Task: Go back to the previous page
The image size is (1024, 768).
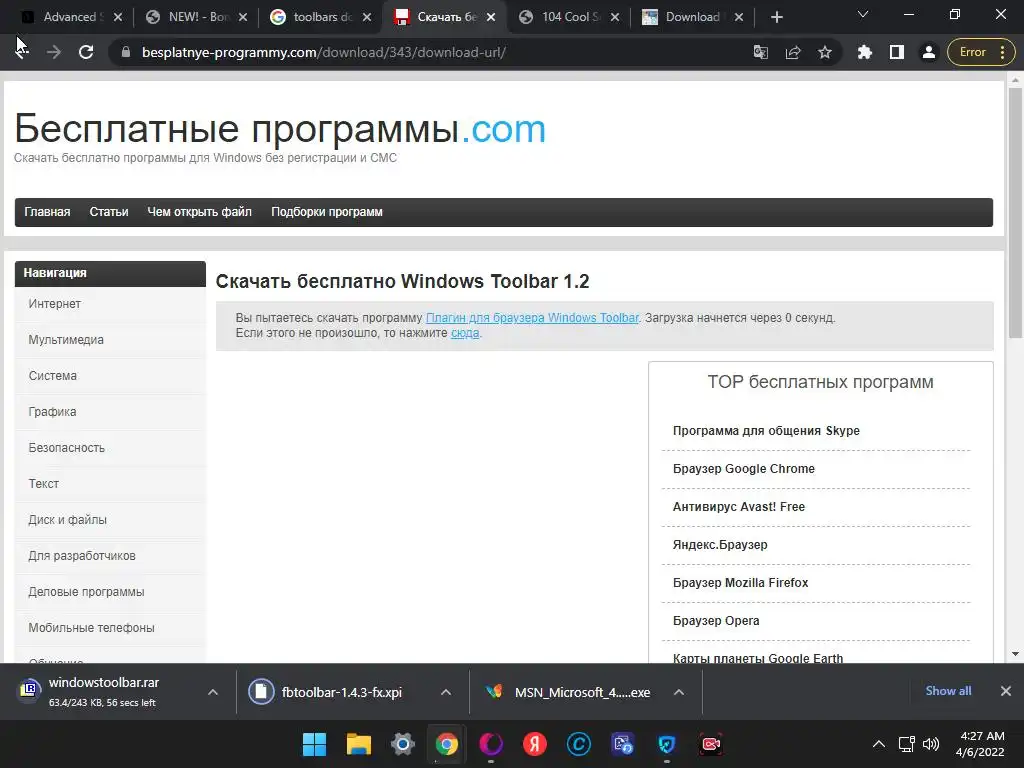Action: point(22,52)
